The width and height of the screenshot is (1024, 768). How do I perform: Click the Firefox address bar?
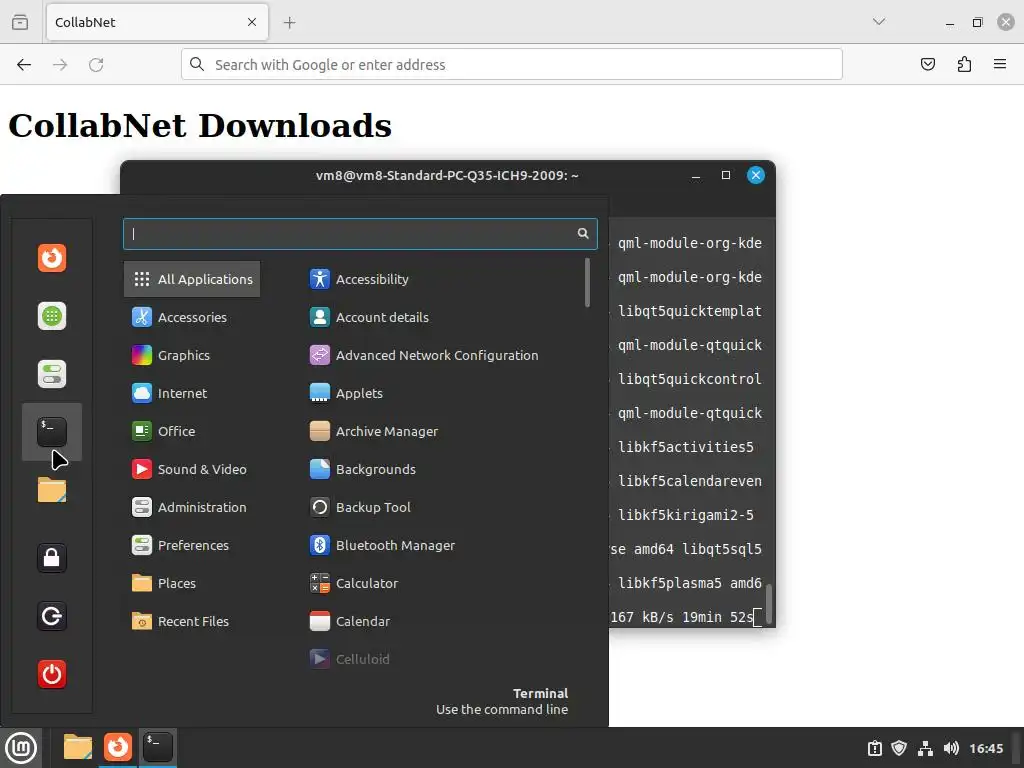click(x=511, y=65)
